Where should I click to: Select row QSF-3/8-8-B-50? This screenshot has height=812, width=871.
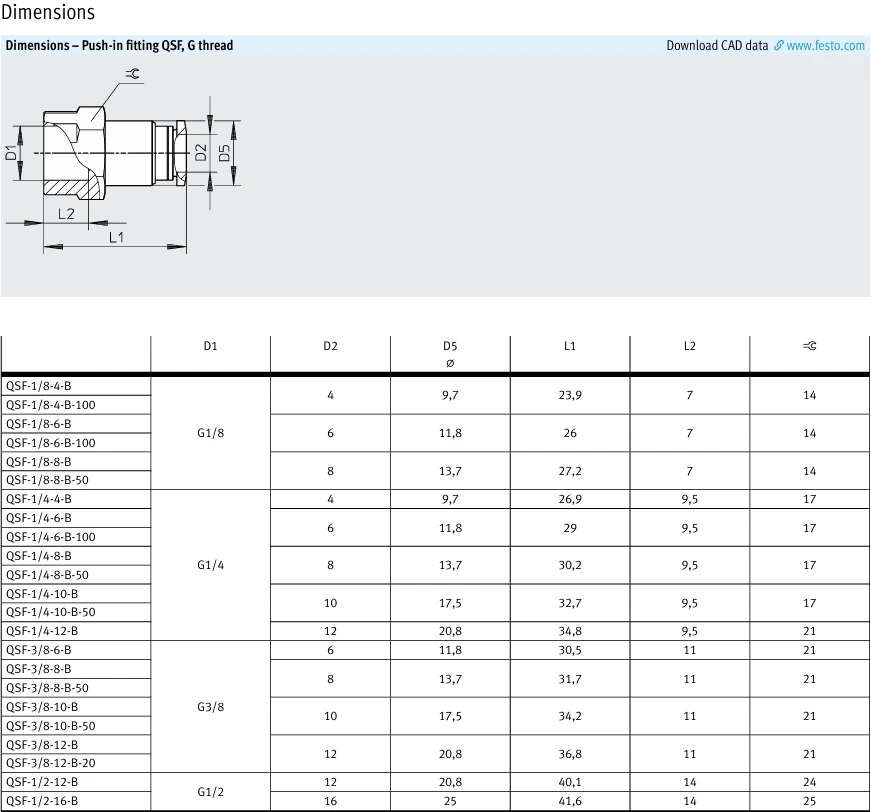coord(76,688)
